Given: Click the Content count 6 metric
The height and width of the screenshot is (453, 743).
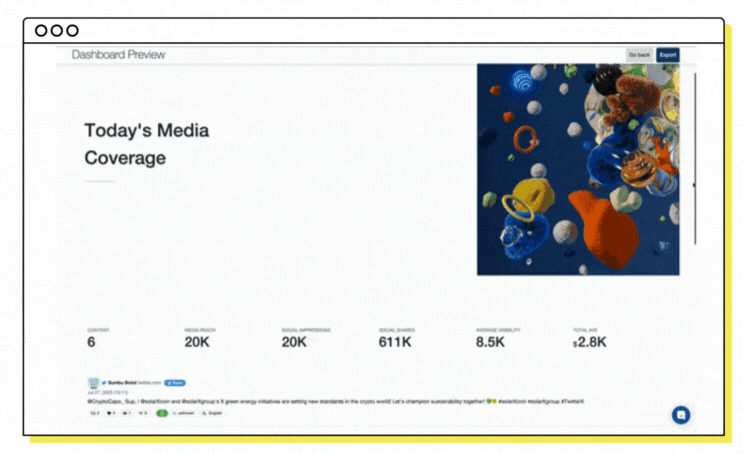Looking at the screenshot, I should tap(91, 341).
